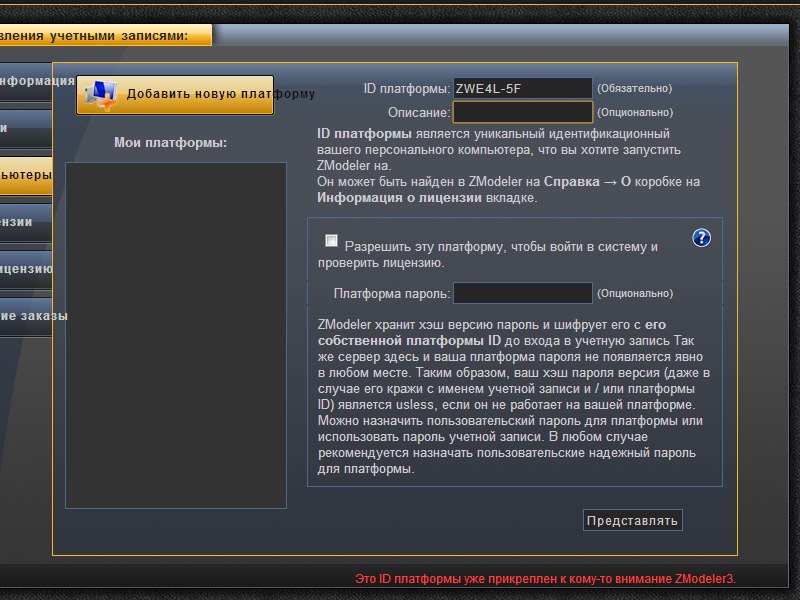Select the highlighted 'ьютеры' sidebar tab
This screenshot has height=600, width=800.
pyautogui.click(x=26, y=175)
